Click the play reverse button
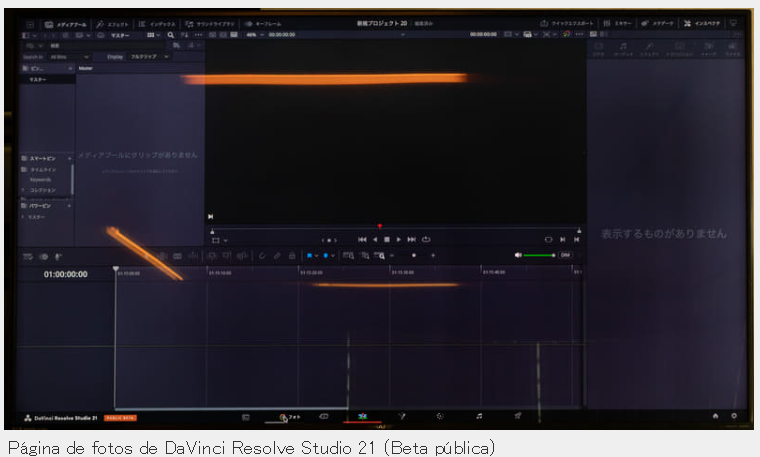Image resolution: width=760 pixels, height=457 pixels. (x=375, y=239)
